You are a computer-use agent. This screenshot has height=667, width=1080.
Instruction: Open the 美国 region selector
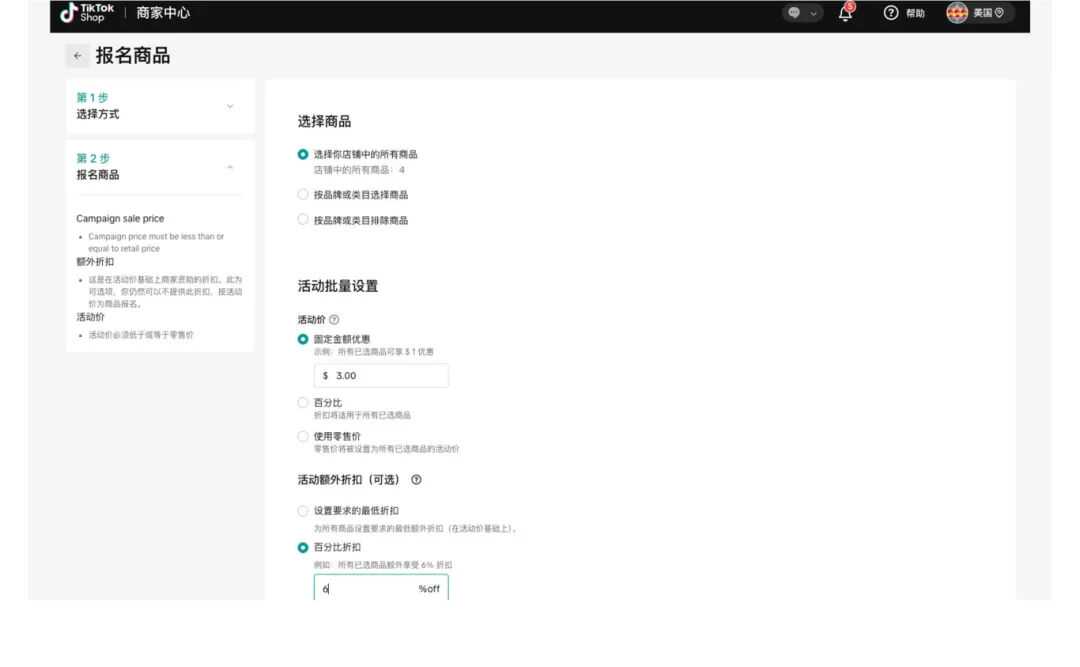[981, 13]
